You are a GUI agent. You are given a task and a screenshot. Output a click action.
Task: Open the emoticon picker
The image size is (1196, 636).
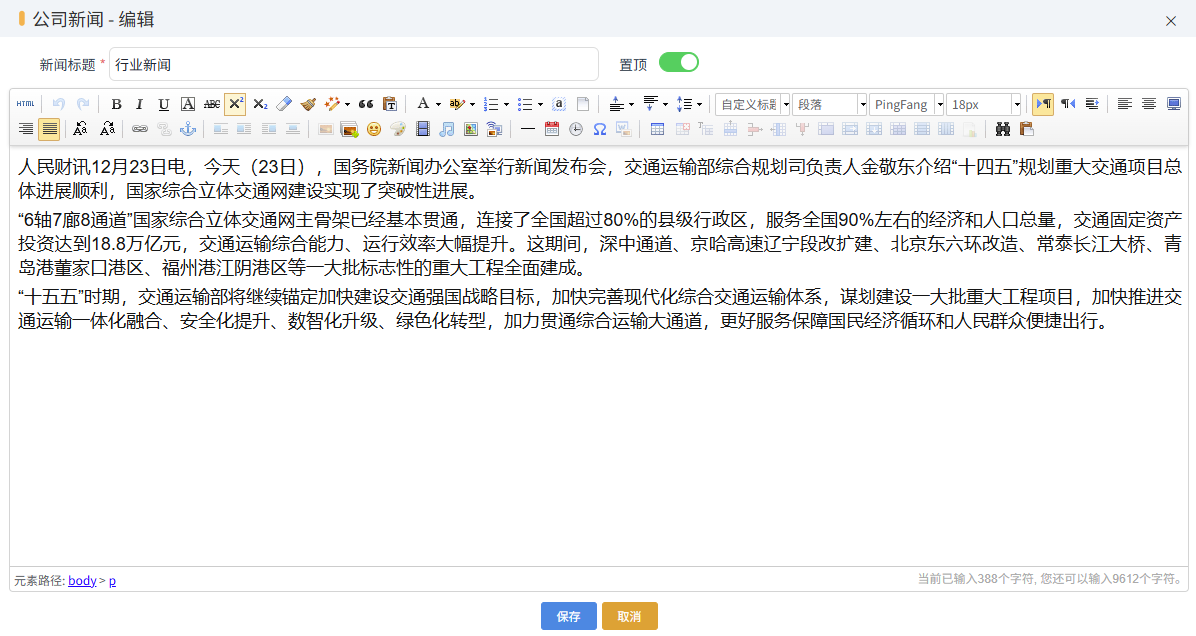tap(374, 129)
